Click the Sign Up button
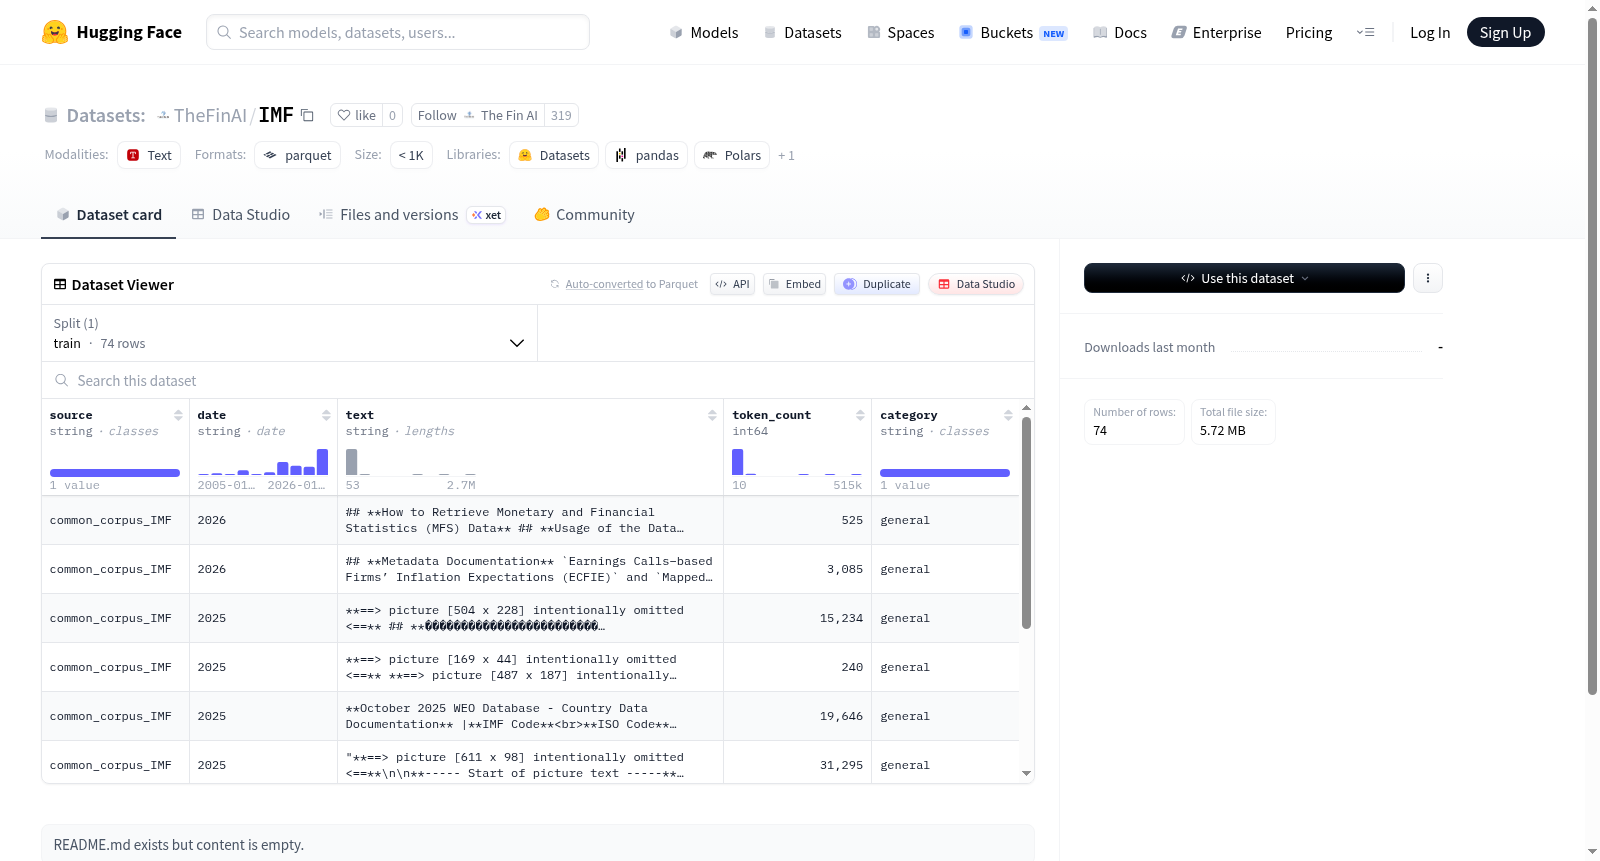This screenshot has width=1600, height=861. coord(1505,32)
